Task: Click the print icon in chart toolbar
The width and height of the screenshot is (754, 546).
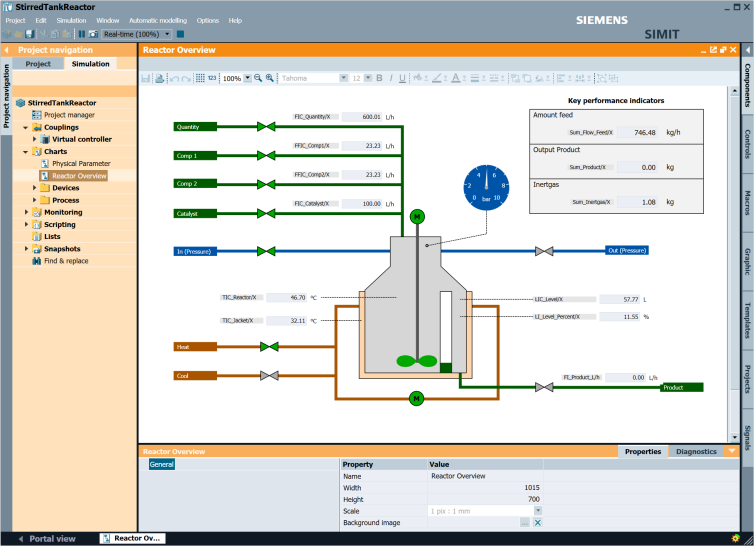Action: 160,78
